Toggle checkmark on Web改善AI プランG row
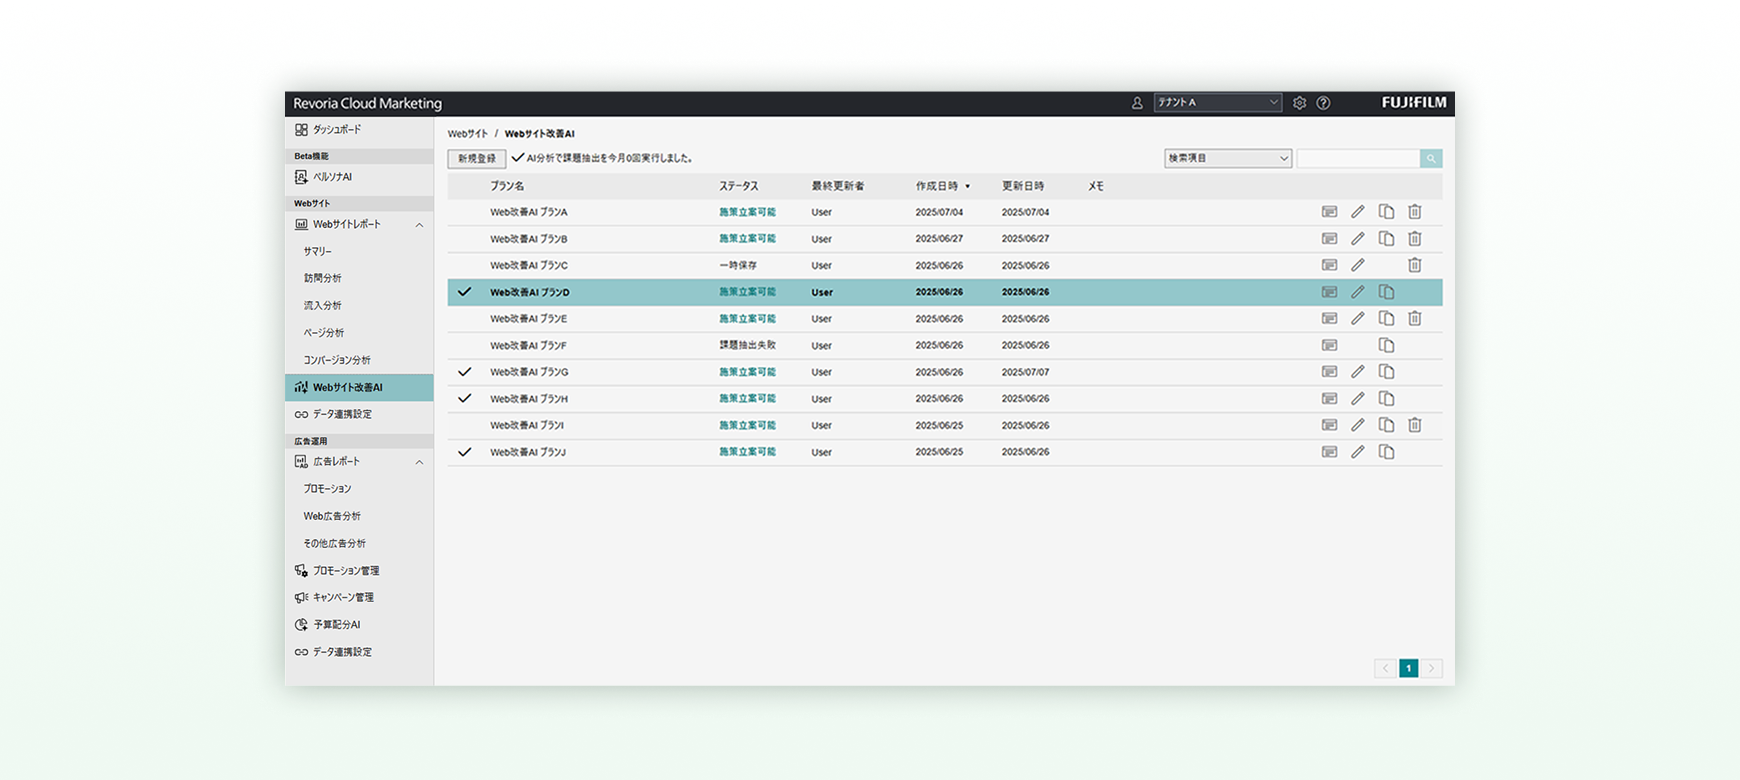Image resolution: width=1740 pixels, height=780 pixels. coord(464,372)
